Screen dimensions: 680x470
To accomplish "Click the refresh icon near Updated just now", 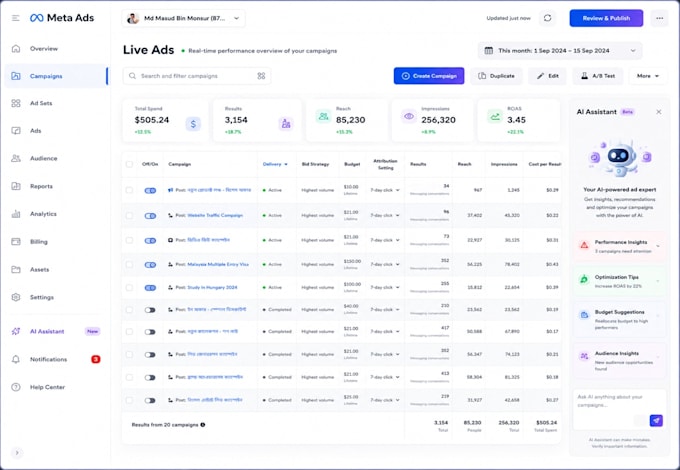I will pos(548,18).
